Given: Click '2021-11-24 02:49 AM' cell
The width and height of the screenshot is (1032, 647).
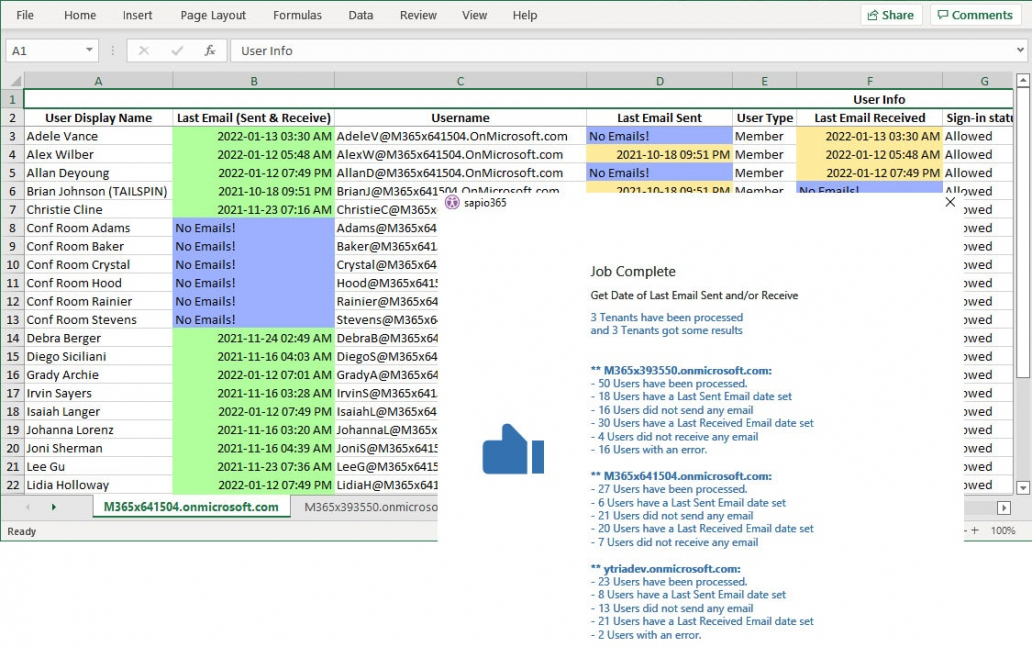Looking at the screenshot, I should [x=253, y=338].
